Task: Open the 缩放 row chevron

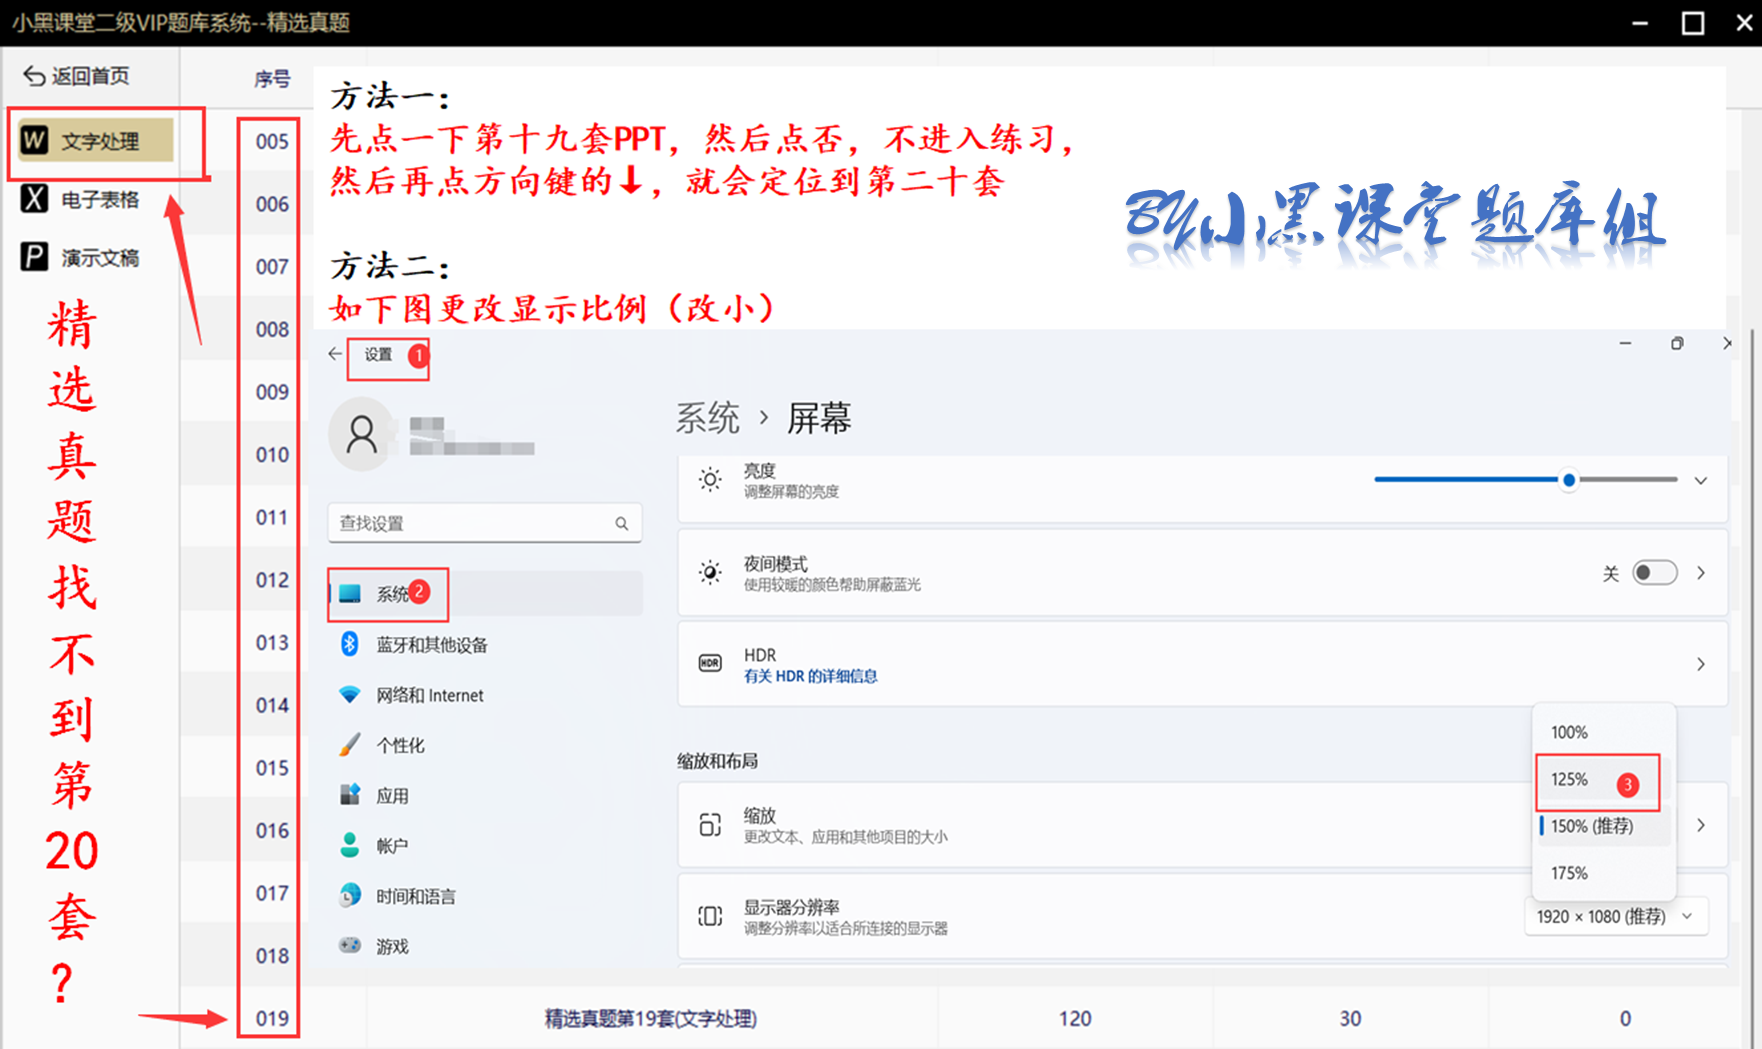Action: [1700, 825]
